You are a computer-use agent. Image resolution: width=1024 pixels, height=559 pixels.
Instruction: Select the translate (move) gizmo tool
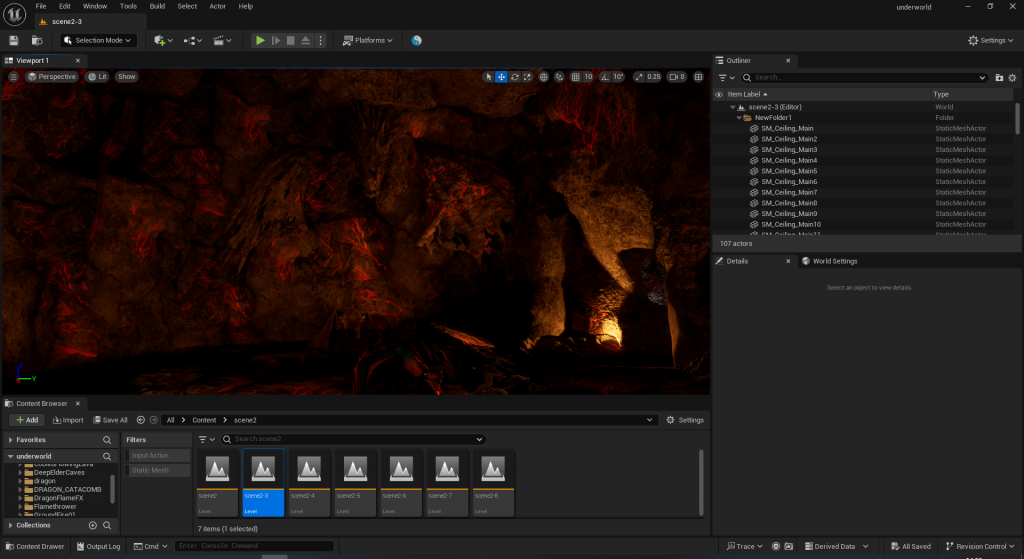(501, 77)
